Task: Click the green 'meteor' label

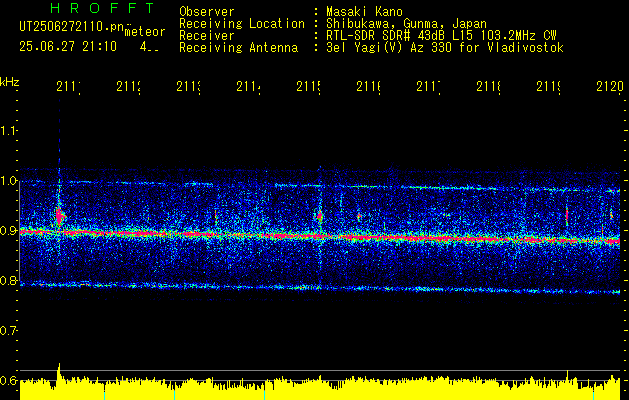Action: click(145, 32)
